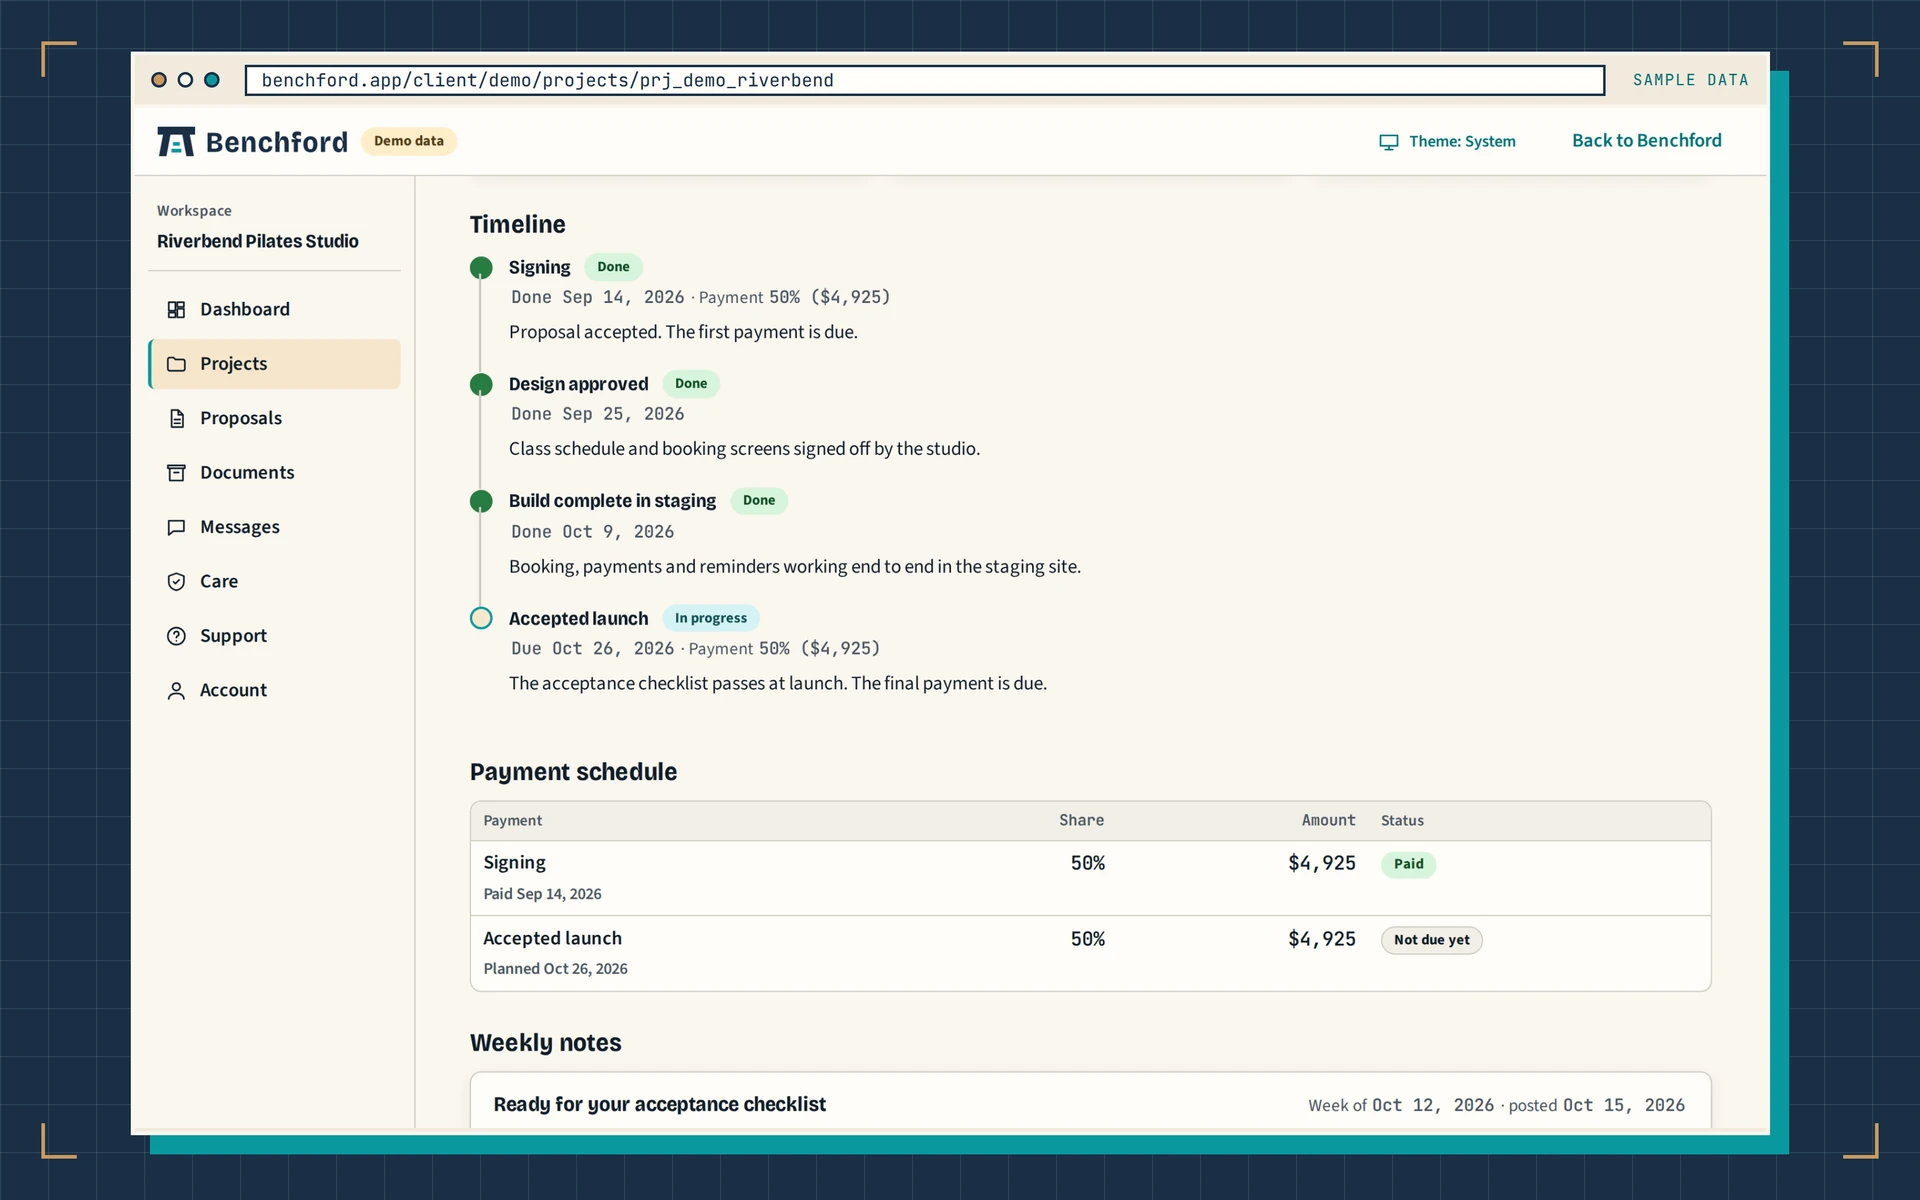Viewport: 1920px width, 1200px height.
Task: Click the Amount column header
Action: [1328, 821]
